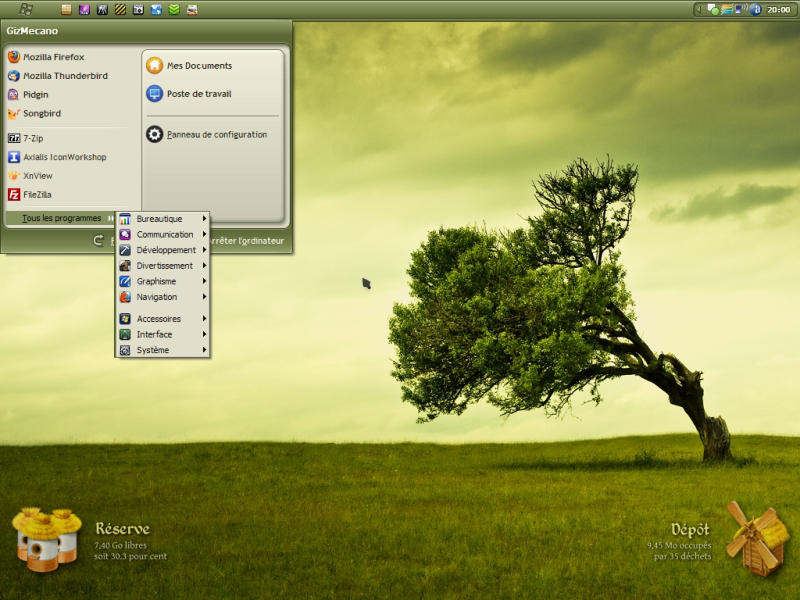
Task: Click the '7,40 Go libres' text
Action: pos(120,545)
